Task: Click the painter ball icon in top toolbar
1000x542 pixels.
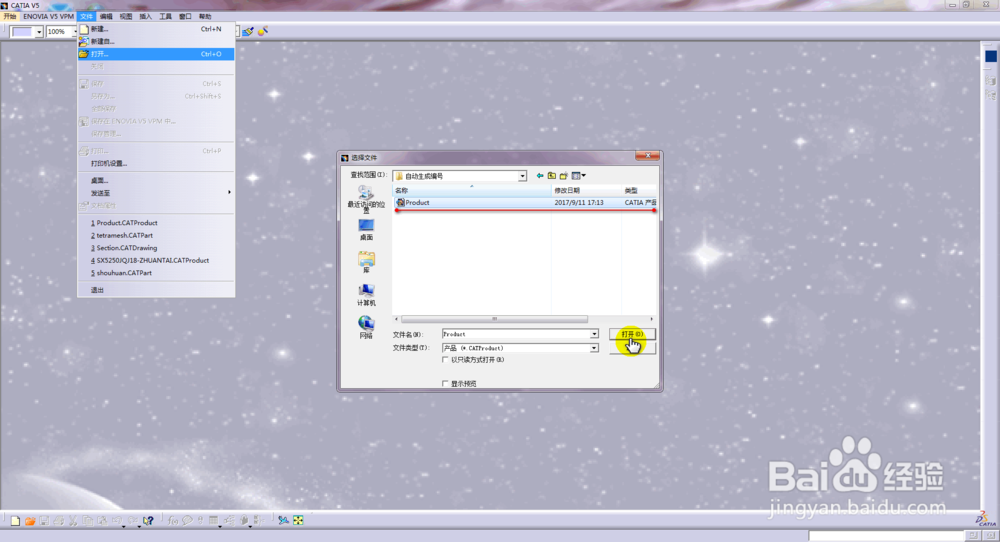Action: click(262, 31)
